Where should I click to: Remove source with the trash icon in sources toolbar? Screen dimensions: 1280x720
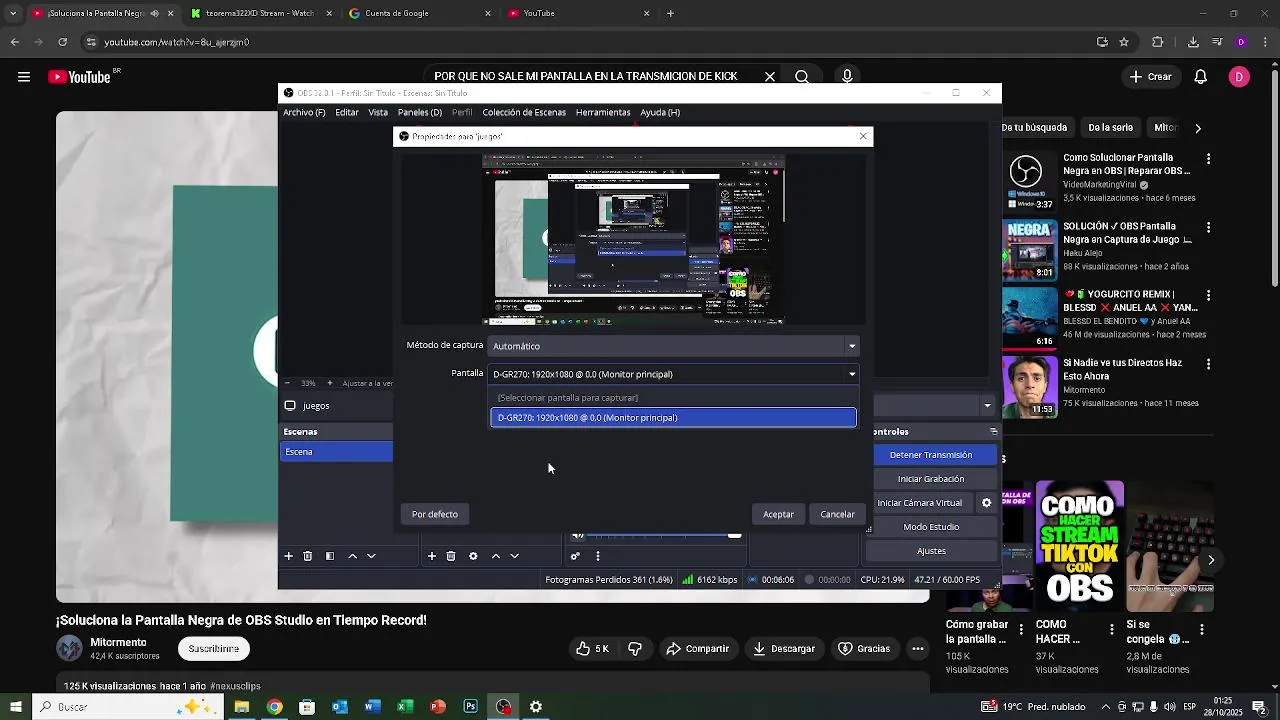point(451,556)
